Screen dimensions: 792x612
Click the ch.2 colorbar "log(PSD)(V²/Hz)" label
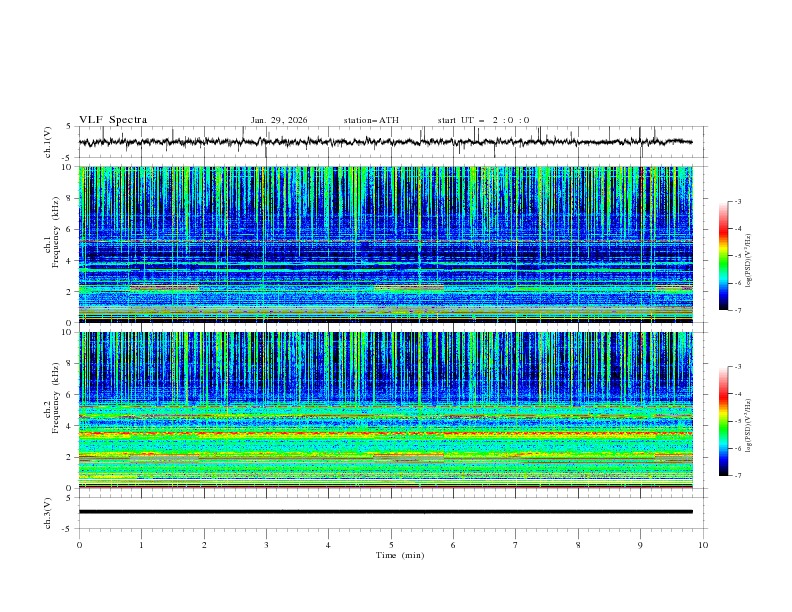click(x=749, y=426)
